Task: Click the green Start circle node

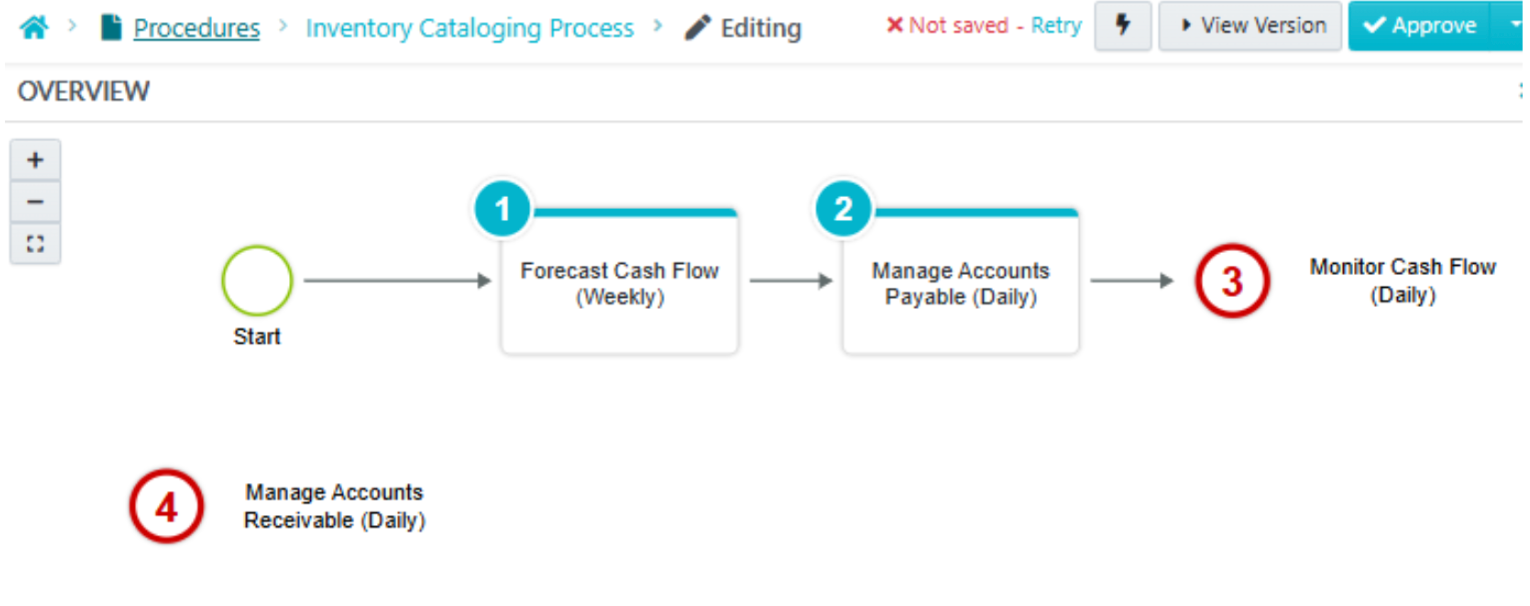Action: [x=256, y=281]
